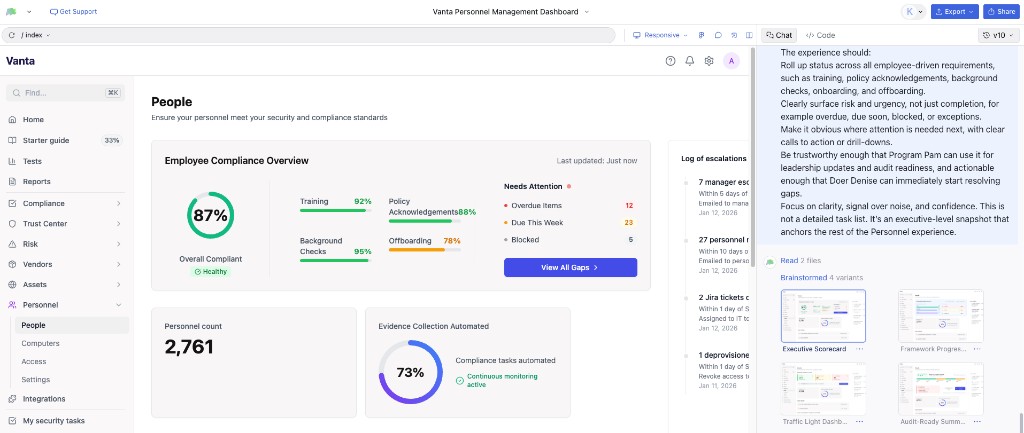Click the View All Gaps button
The height and width of the screenshot is (433, 1024).
click(x=570, y=267)
